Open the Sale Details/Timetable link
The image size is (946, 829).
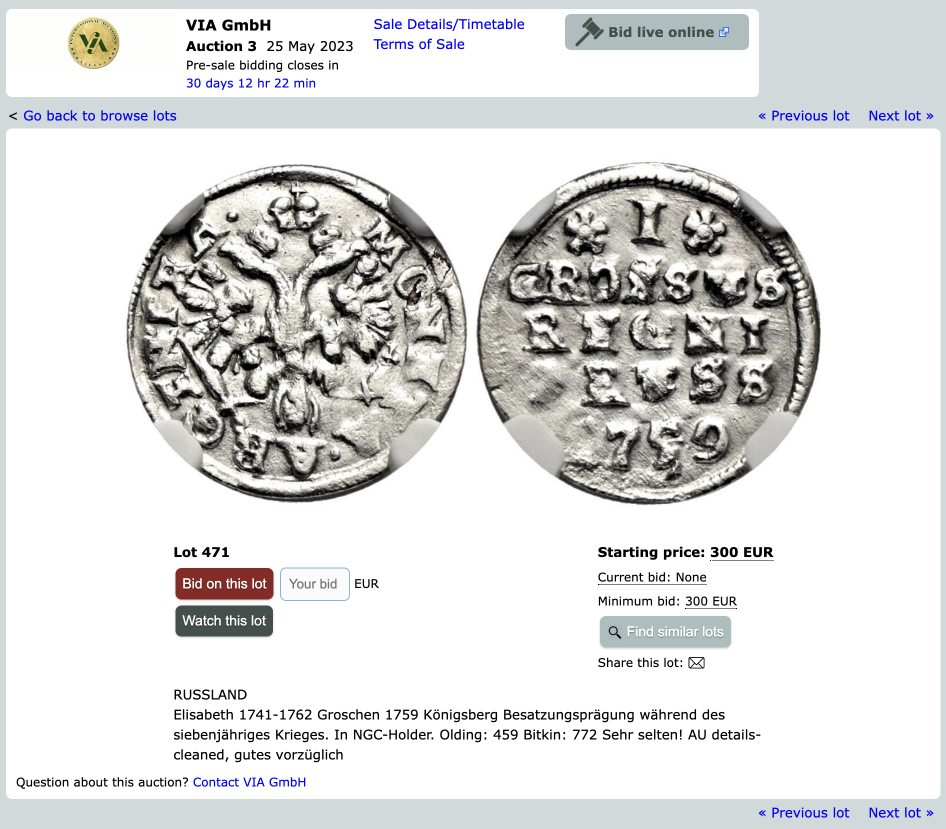click(x=449, y=24)
